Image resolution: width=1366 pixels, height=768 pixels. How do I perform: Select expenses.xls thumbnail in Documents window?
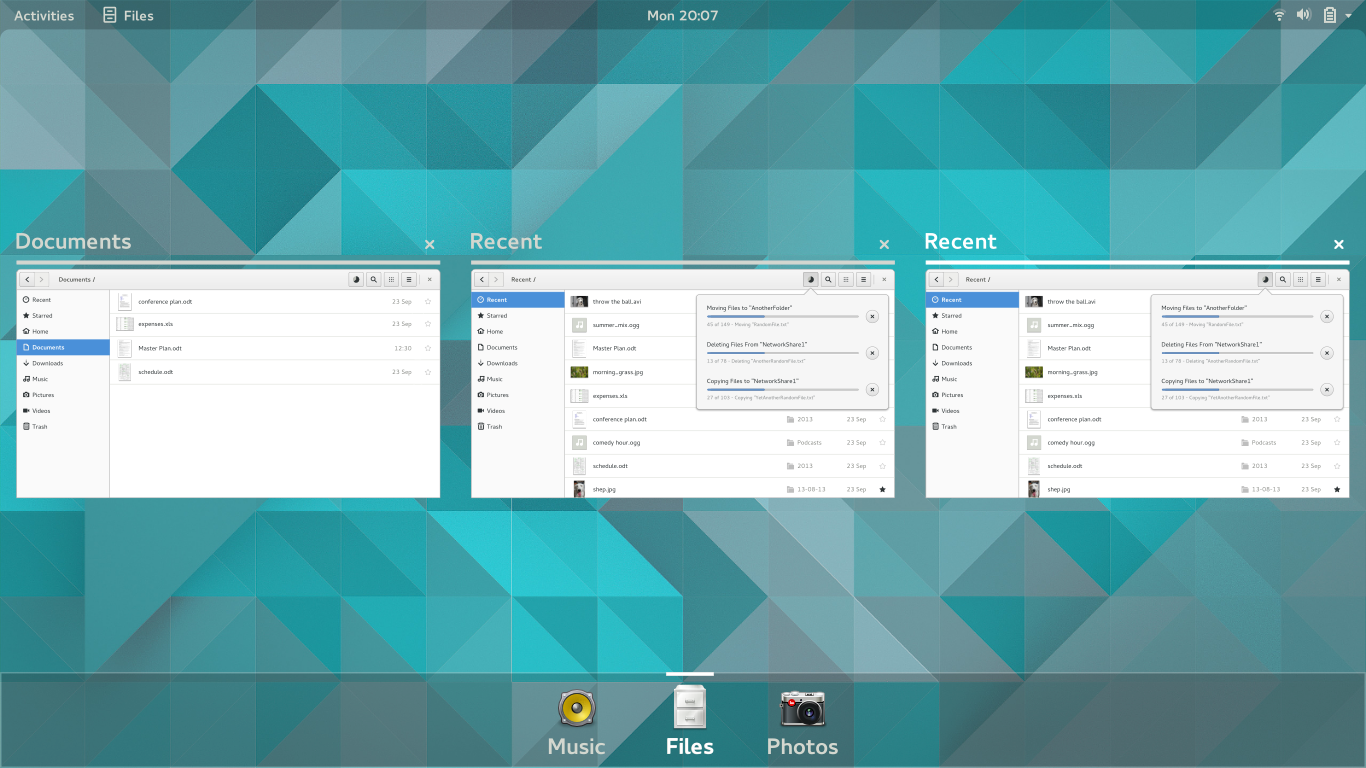point(125,324)
